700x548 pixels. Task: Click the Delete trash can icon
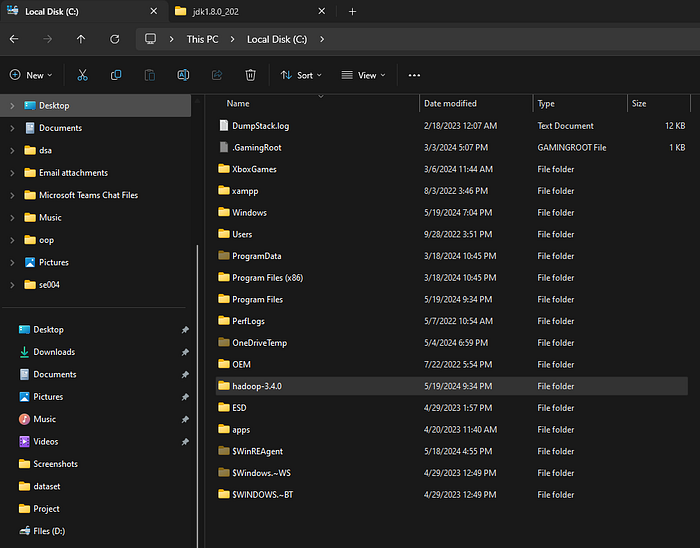[x=250, y=75]
